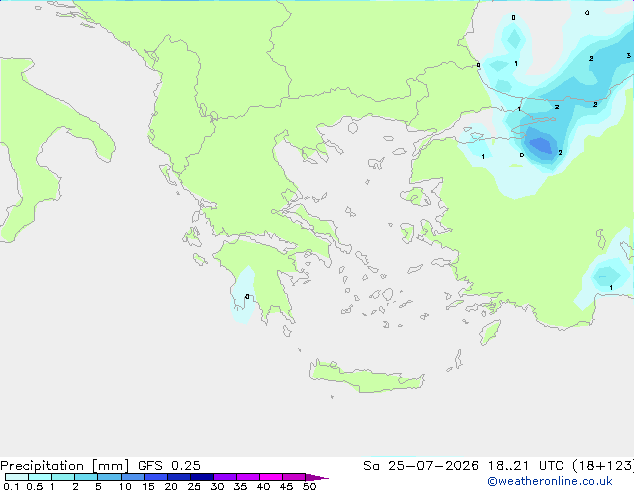Select the palest legend swatch between 0.1 and 0.5

click(17, 477)
